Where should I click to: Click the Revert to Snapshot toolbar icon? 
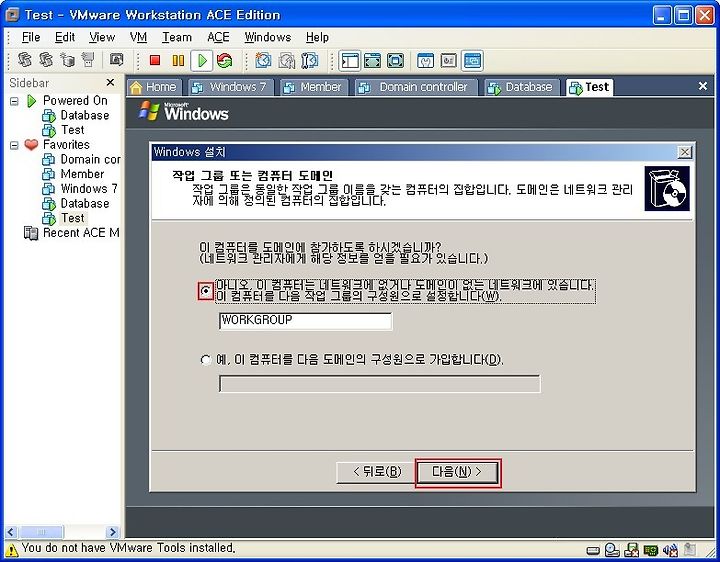click(287, 60)
